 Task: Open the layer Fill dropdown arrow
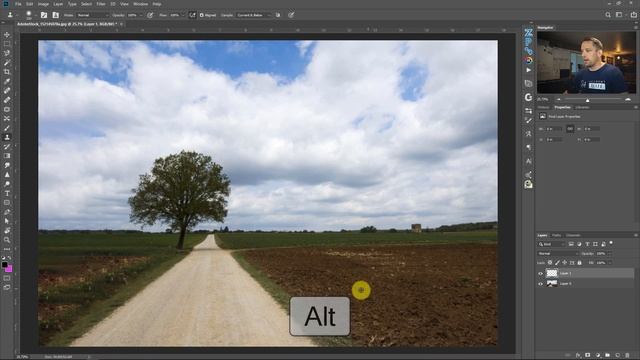click(x=609, y=263)
